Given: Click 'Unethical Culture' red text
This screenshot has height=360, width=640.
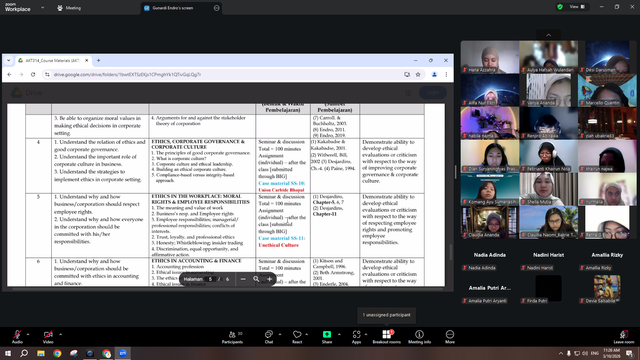Looking at the screenshot, I should (278, 245).
